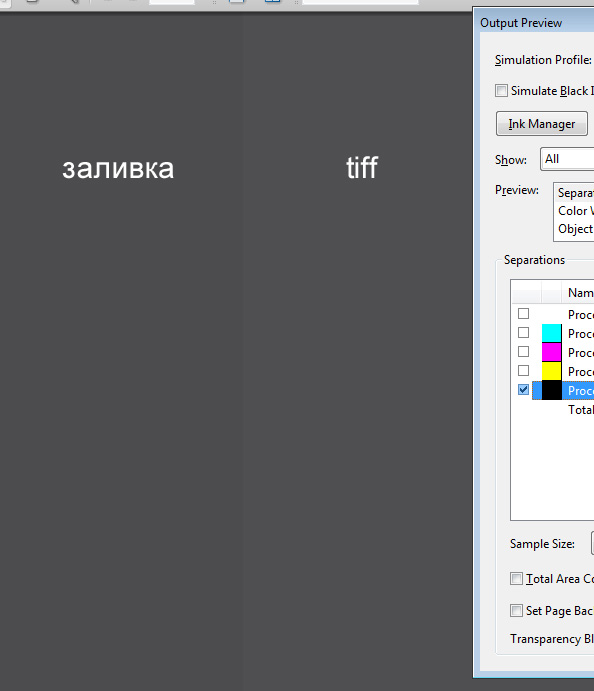Select Object Inspector in the Preview list
The image size is (594, 691).
click(575, 229)
